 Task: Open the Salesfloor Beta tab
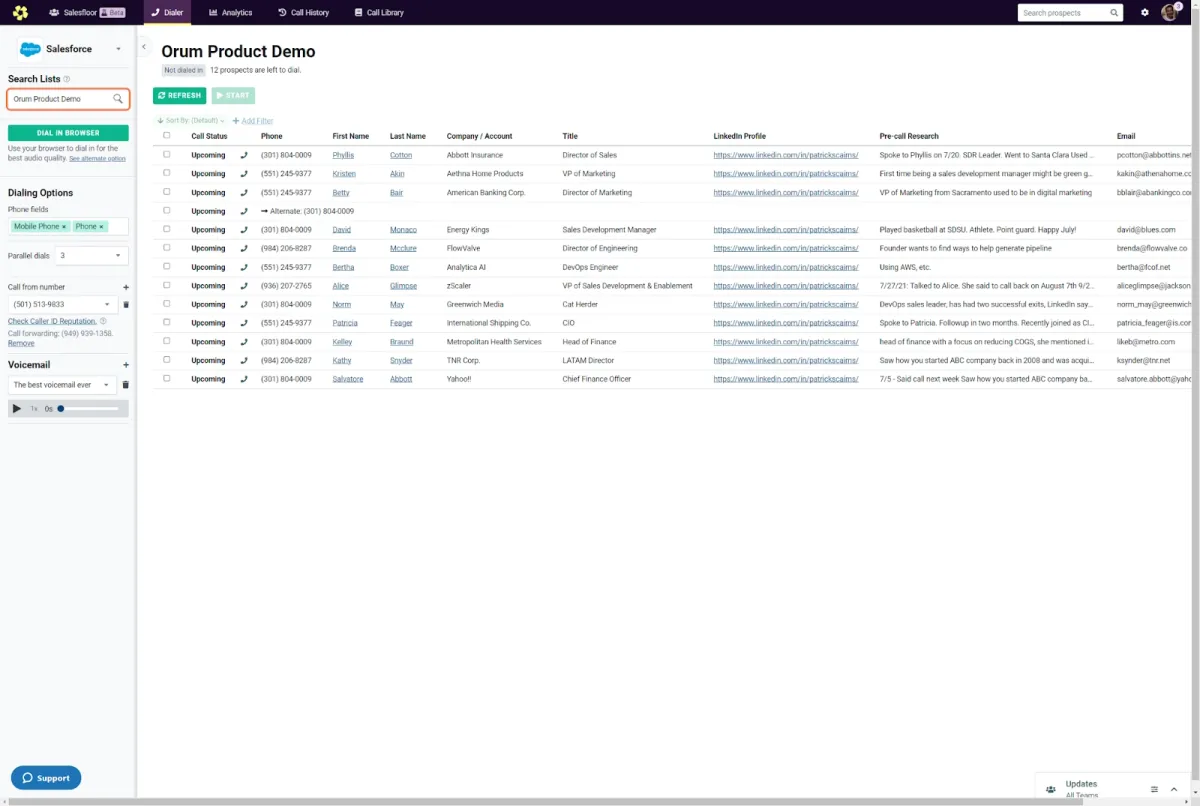pos(87,13)
